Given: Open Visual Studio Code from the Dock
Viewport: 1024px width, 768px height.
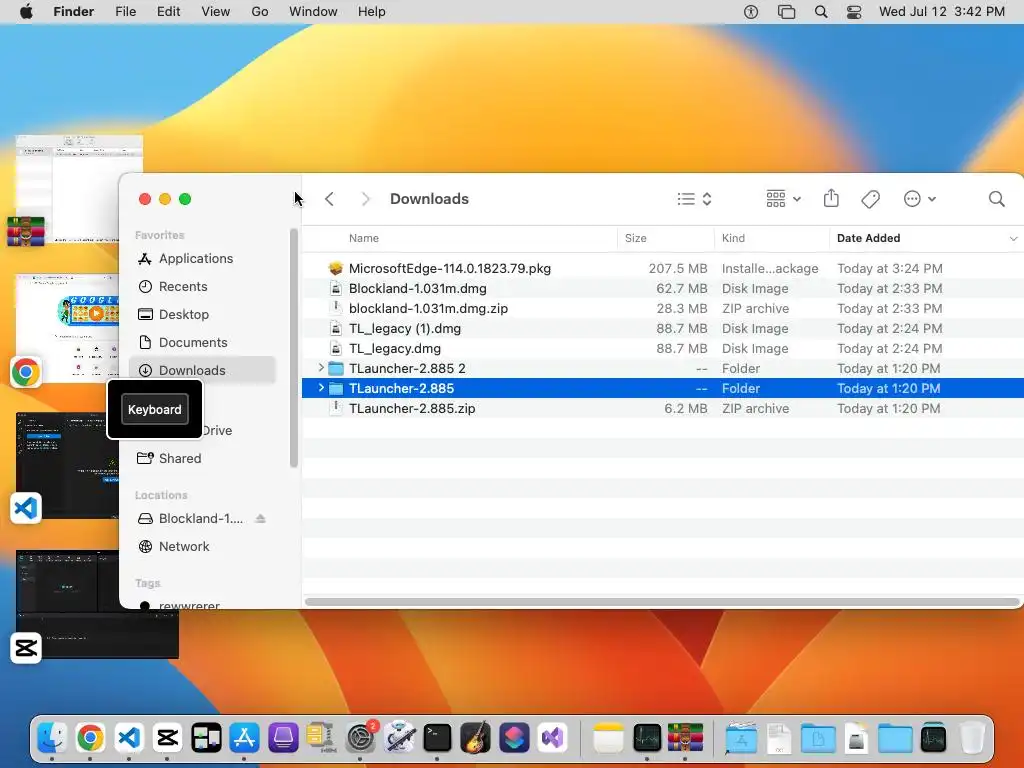Looking at the screenshot, I should (x=129, y=737).
